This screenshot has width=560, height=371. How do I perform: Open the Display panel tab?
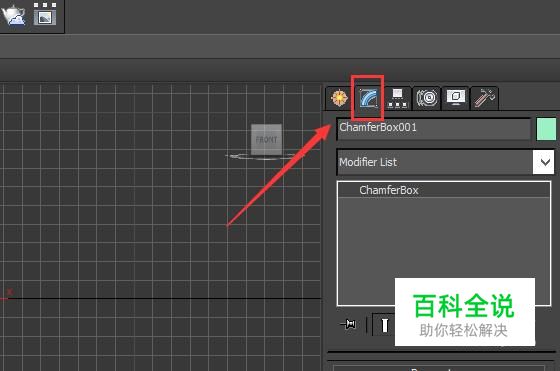tap(455, 98)
